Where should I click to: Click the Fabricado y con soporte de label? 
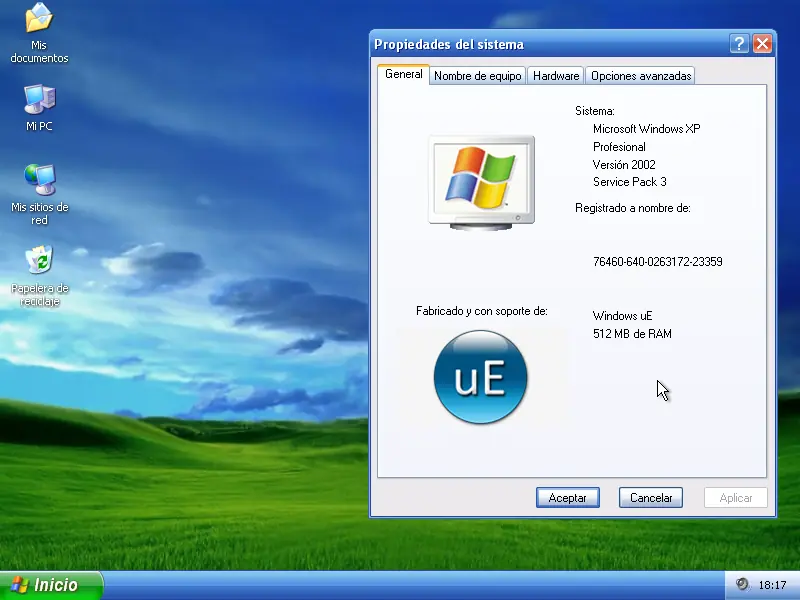(482, 311)
